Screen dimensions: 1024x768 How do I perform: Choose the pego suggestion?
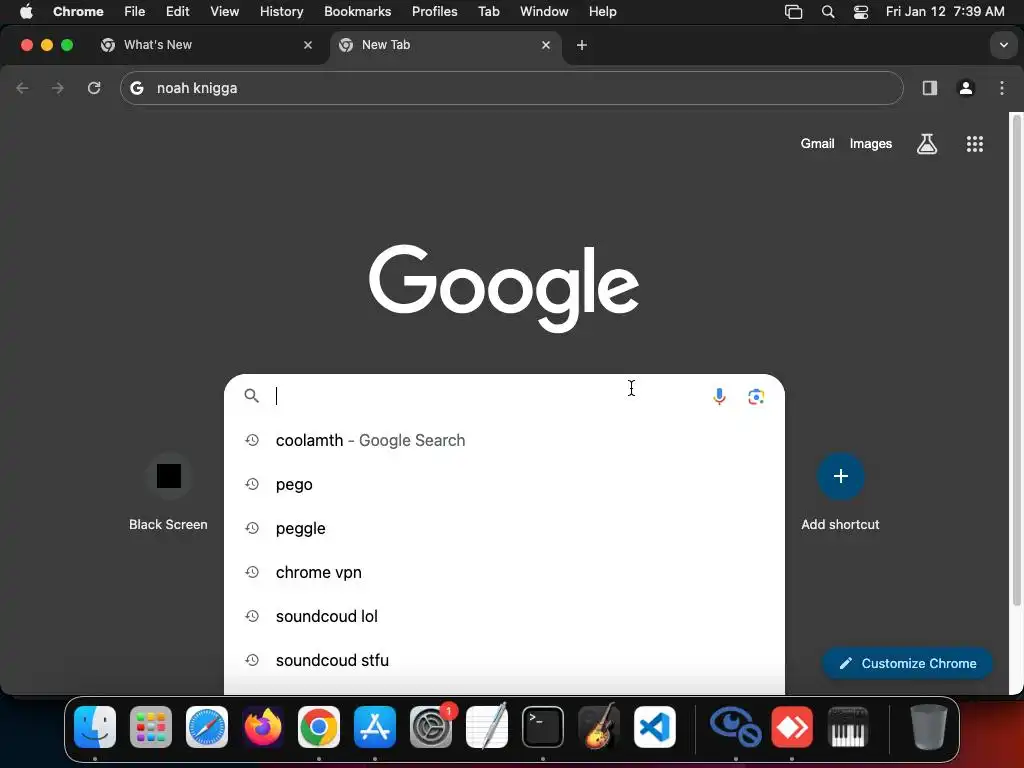(x=504, y=485)
